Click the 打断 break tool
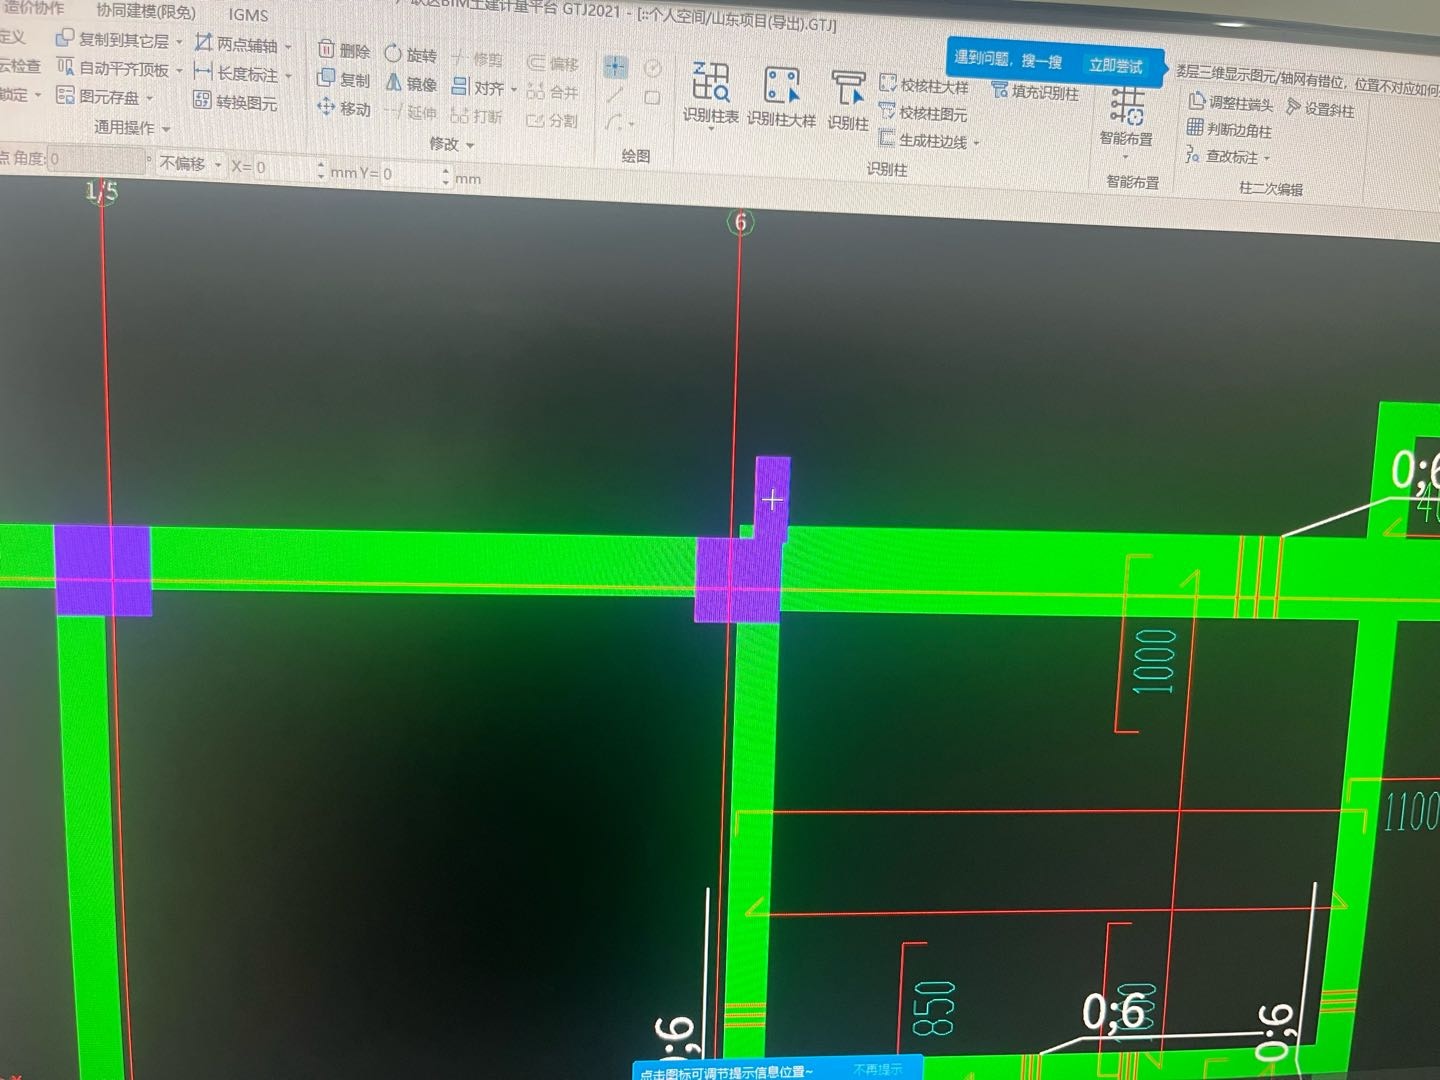Image resolution: width=1440 pixels, height=1080 pixels. coord(476,116)
